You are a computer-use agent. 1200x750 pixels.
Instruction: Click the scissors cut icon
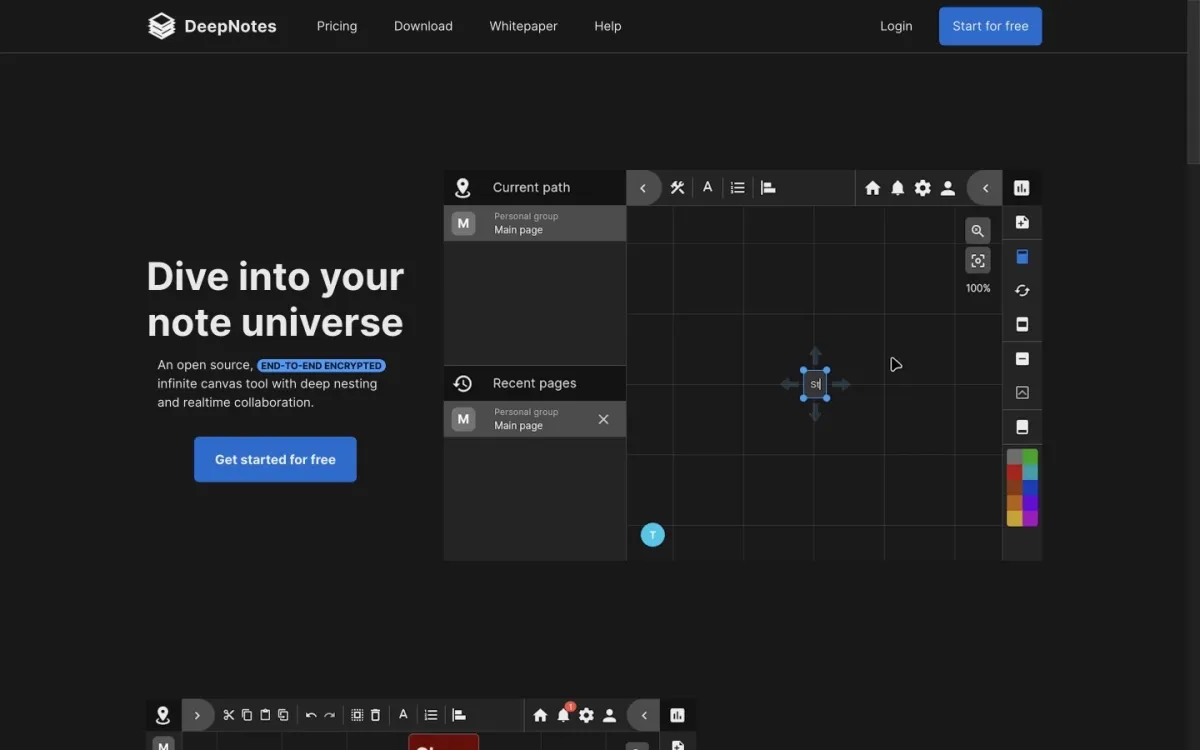click(x=229, y=715)
